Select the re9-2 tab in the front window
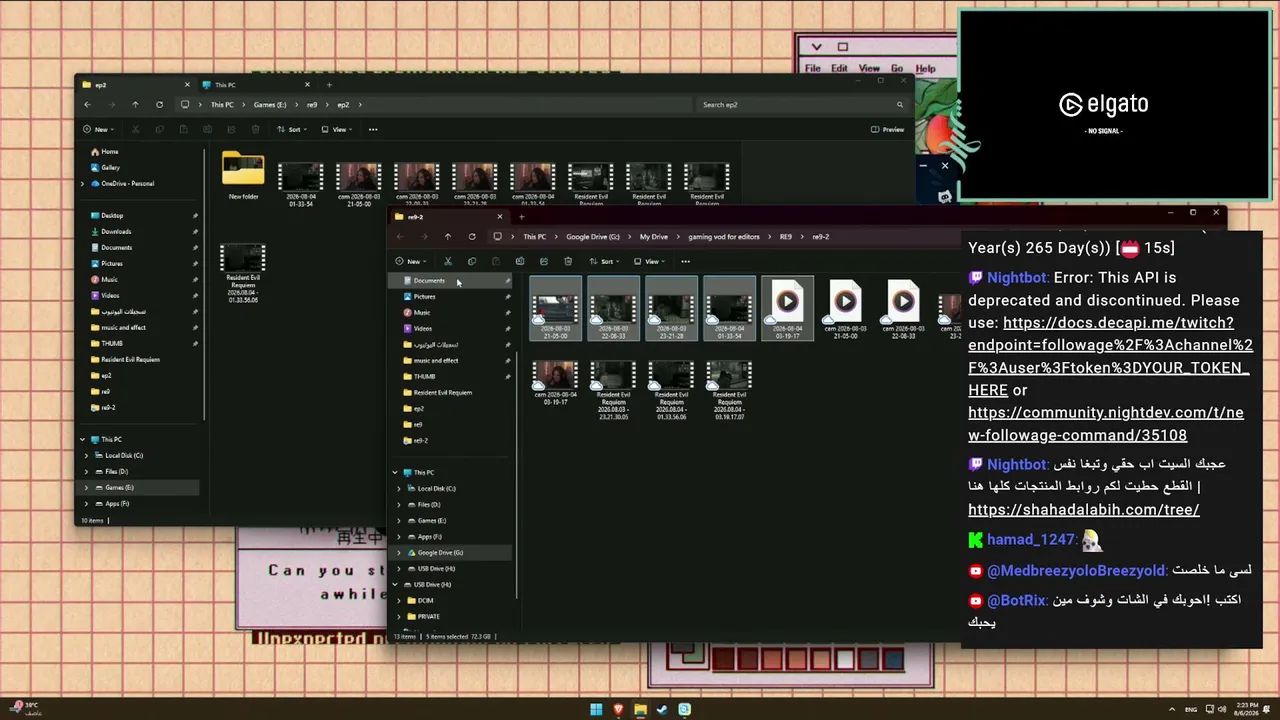 (x=447, y=217)
